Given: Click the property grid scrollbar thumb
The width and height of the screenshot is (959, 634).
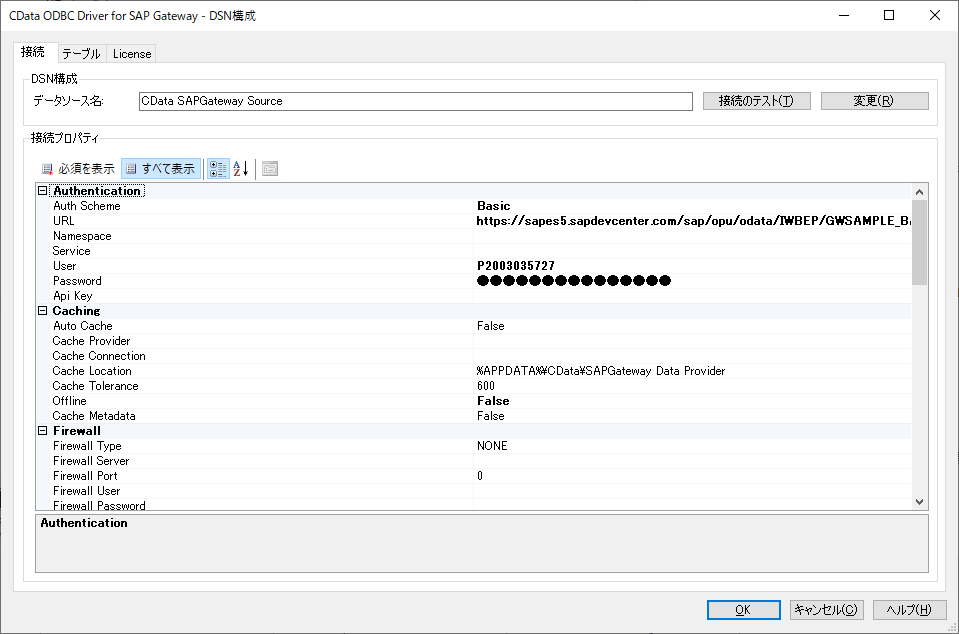Looking at the screenshot, I should (919, 242).
